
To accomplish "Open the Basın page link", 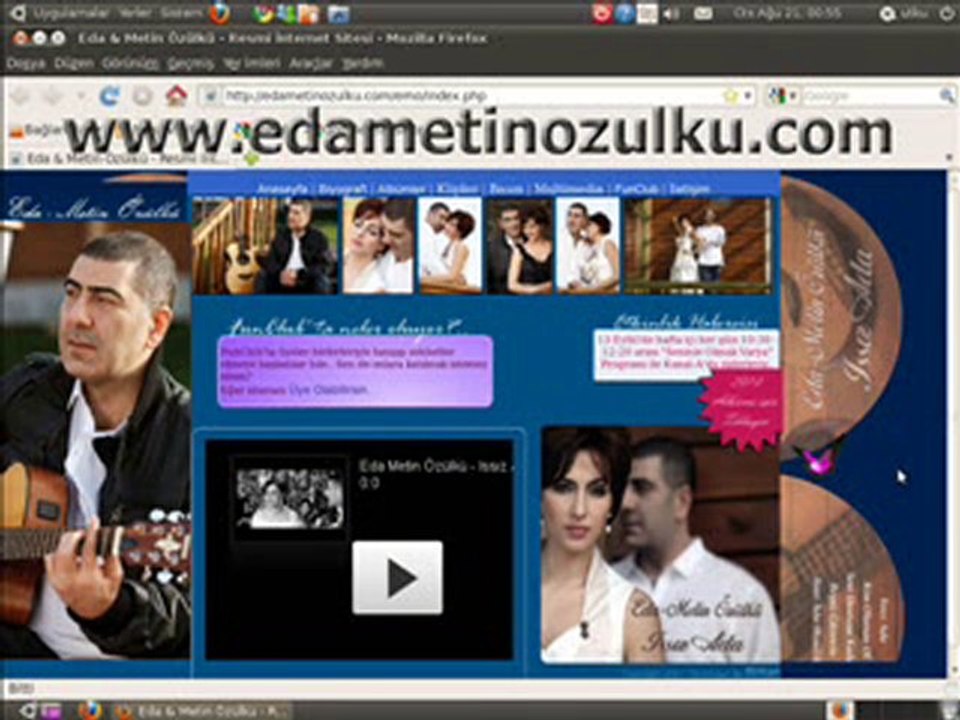I will tap(506, 189).
